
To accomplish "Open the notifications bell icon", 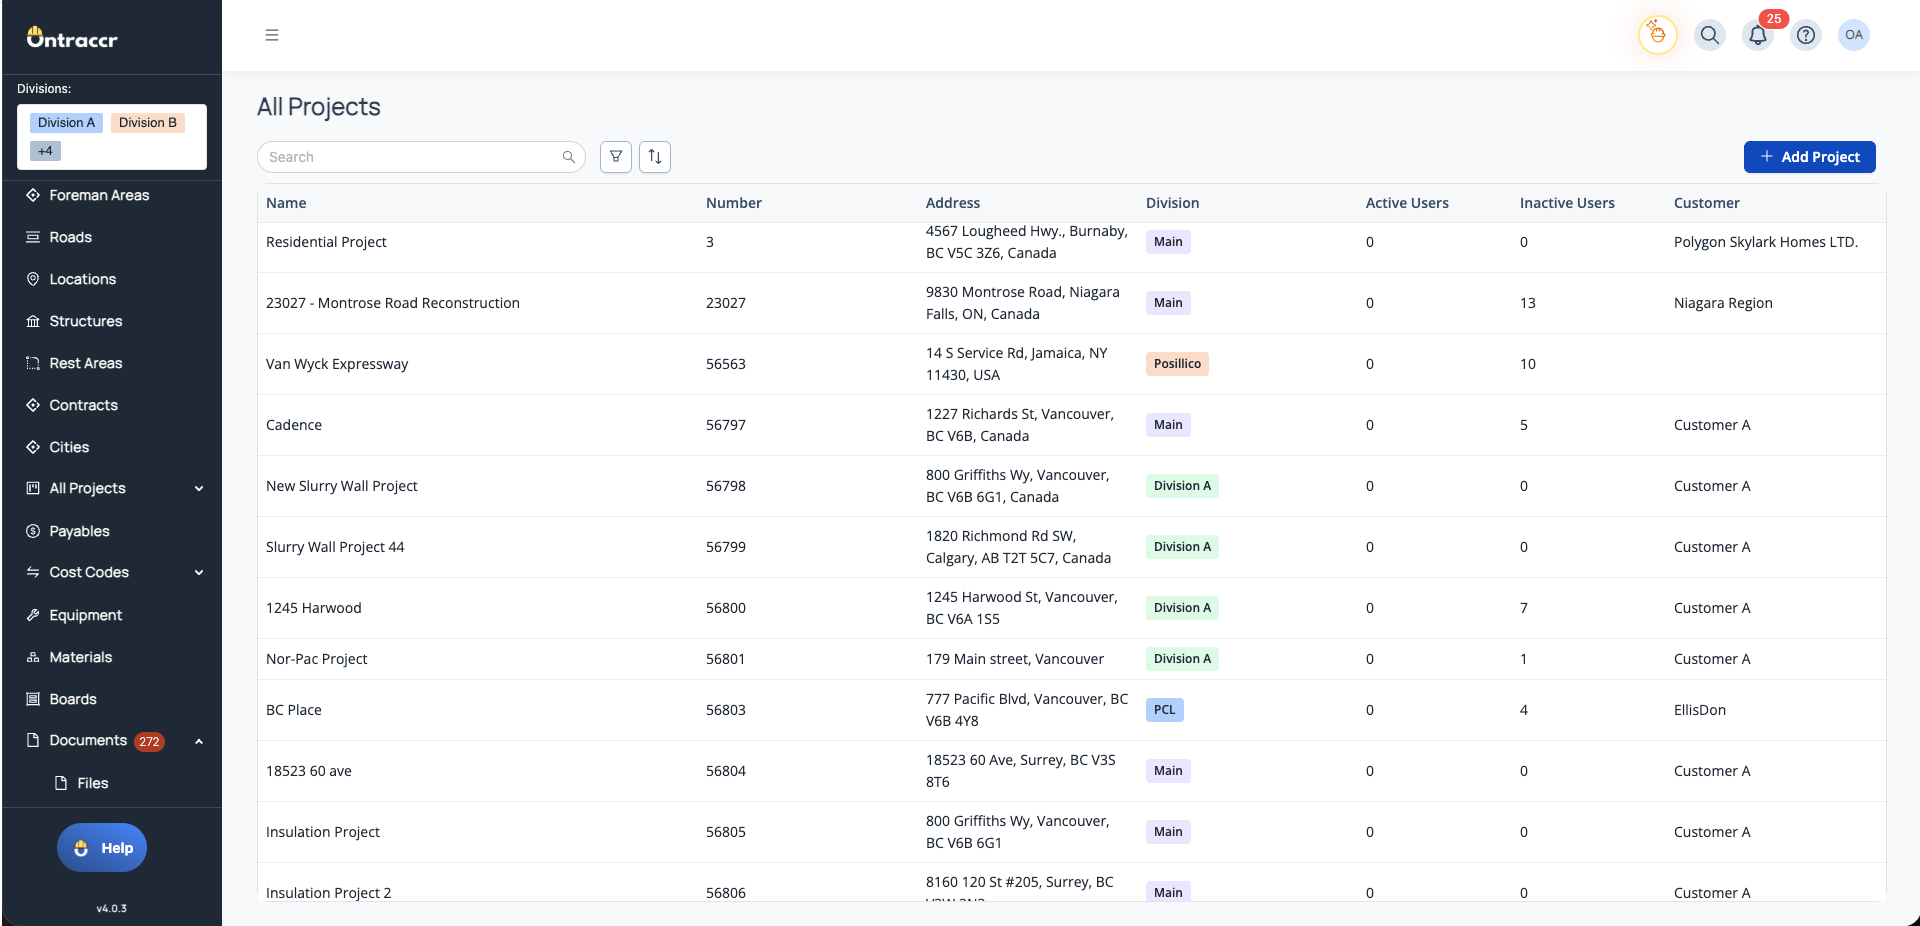I will [x=1757, y=35].
